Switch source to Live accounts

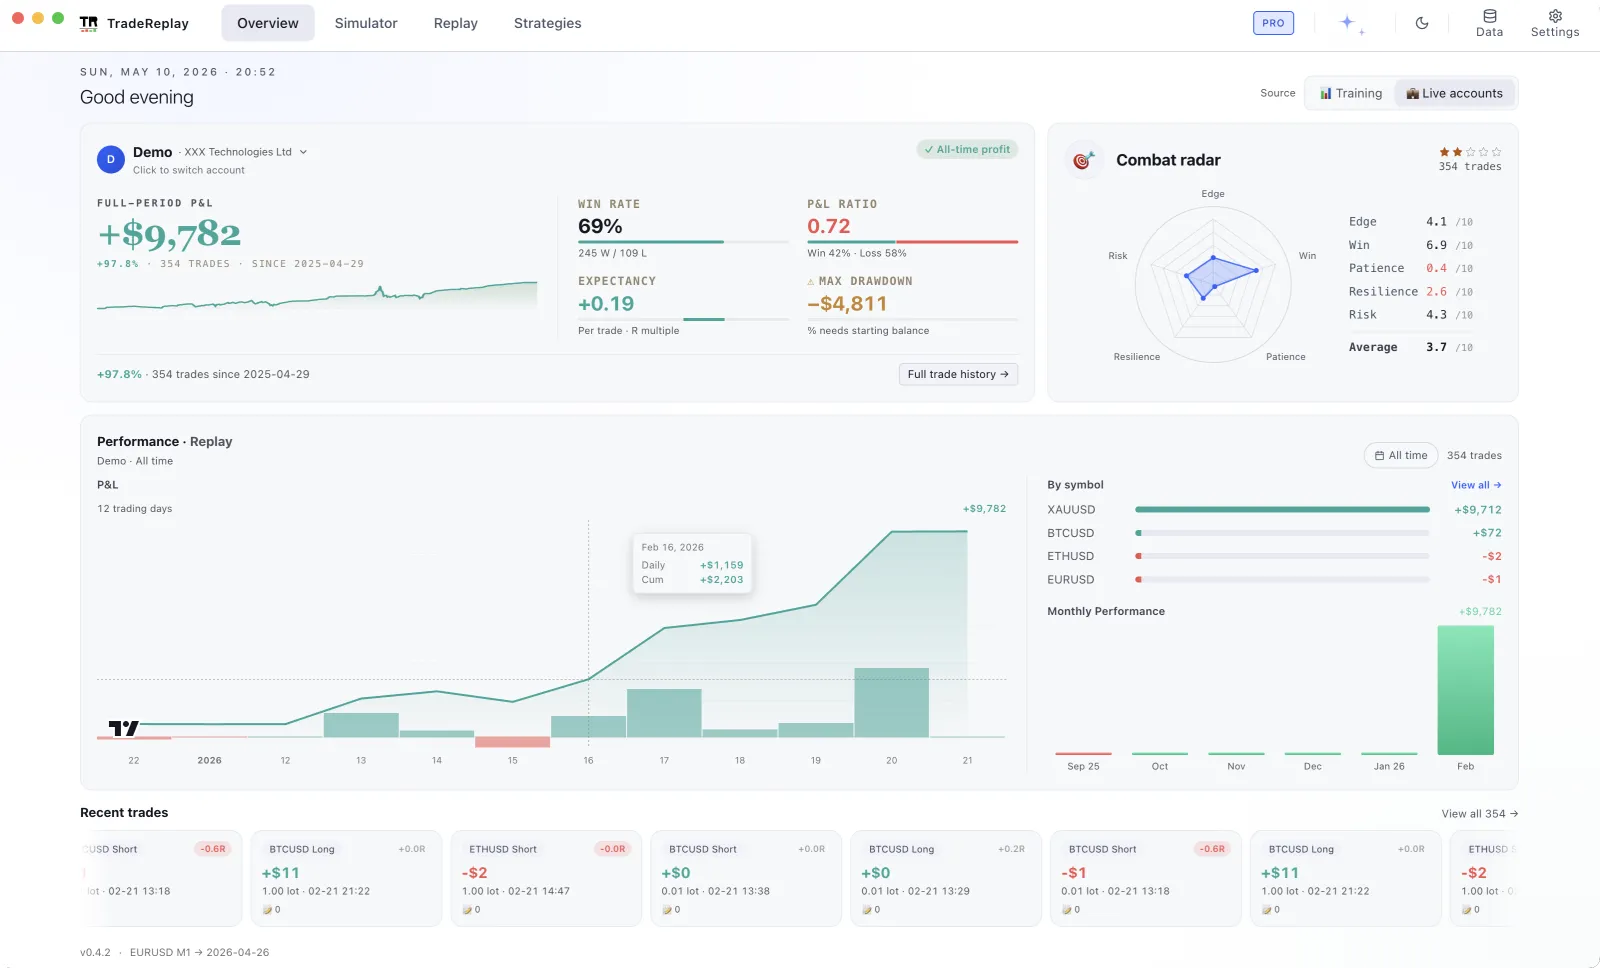(x=1454, y=93)
